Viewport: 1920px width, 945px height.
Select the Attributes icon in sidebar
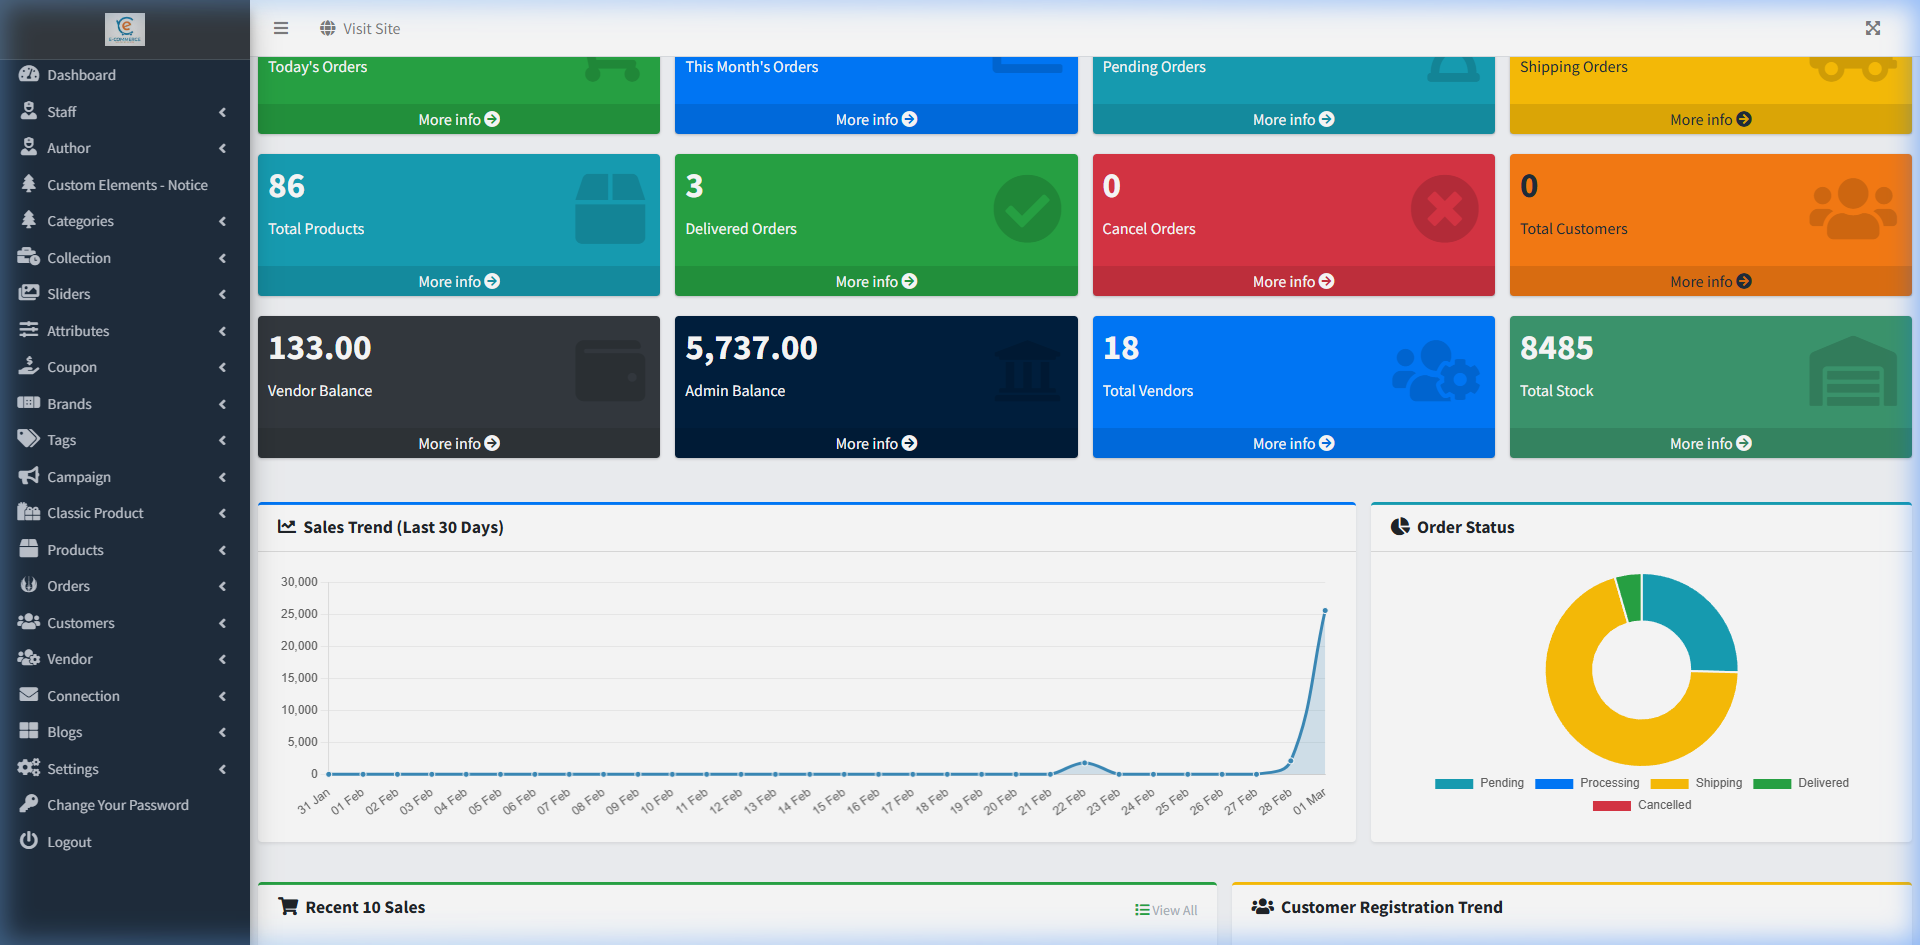point(30,330)
